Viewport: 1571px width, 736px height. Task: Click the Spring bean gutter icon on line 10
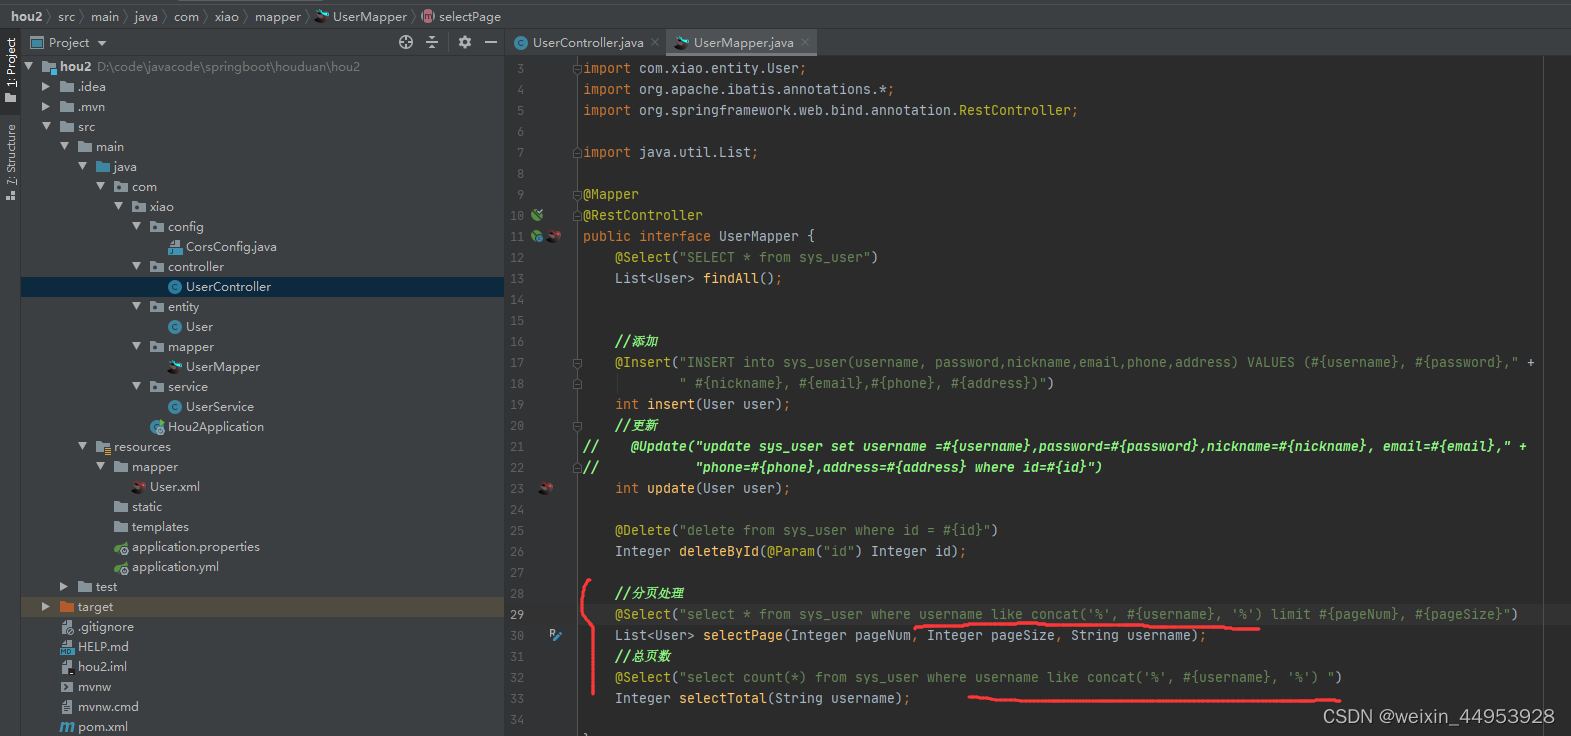tap(537, 215)
